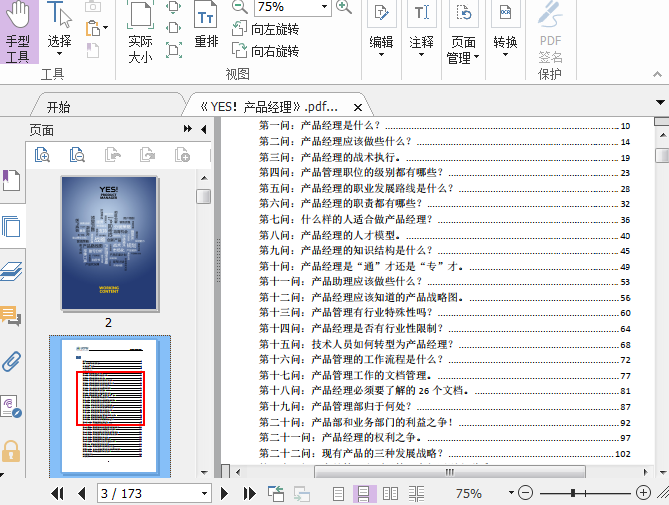Open the Layers sidebar panel
Image resolution: width=669 pixels, height=505 pixels.
(11, 272)
